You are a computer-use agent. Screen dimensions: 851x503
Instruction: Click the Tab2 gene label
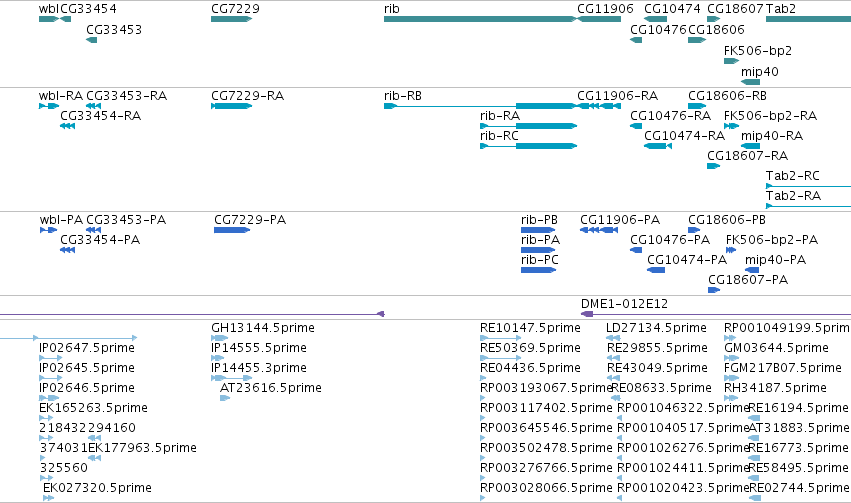tap(781, 9)
